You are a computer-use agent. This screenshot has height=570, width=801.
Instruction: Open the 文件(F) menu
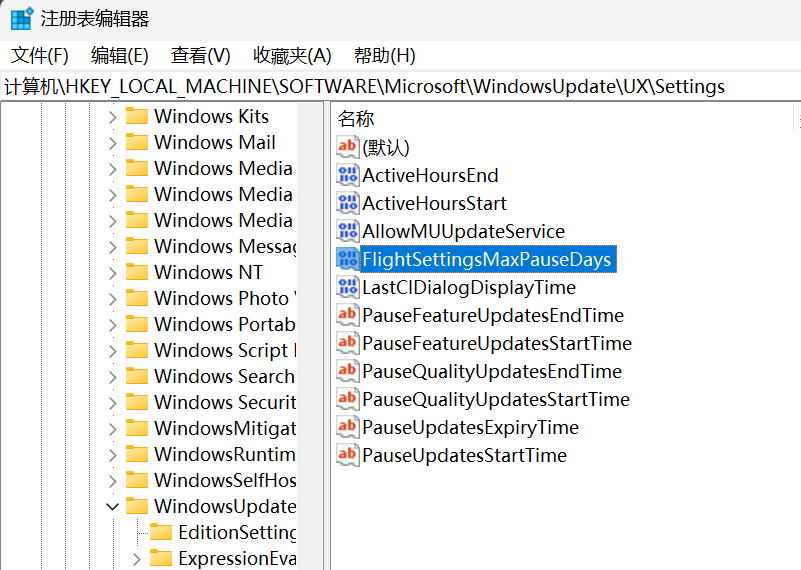(40, 55)
